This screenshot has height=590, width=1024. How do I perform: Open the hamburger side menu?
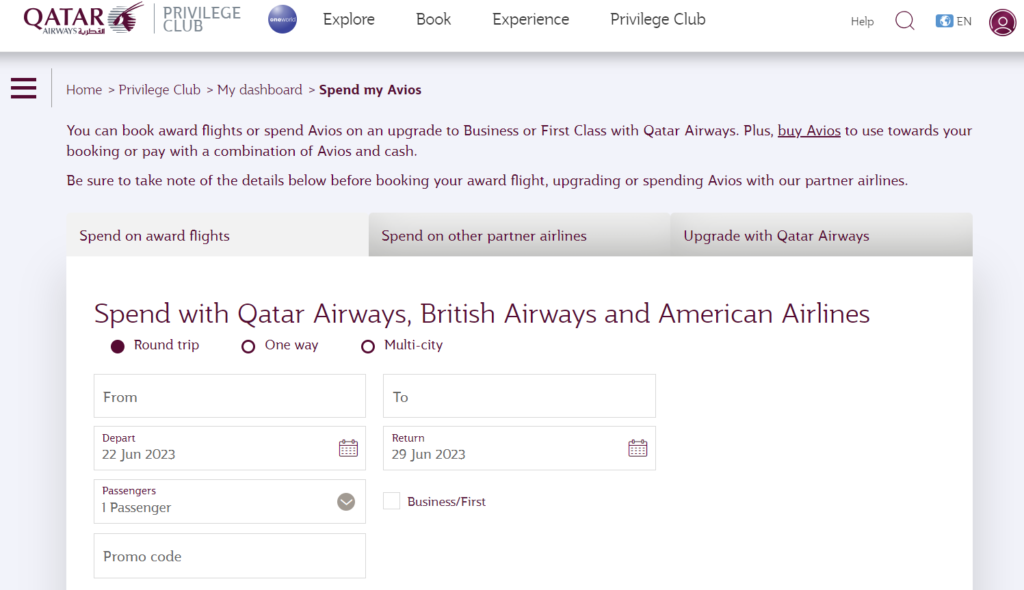tap(24, 88)
